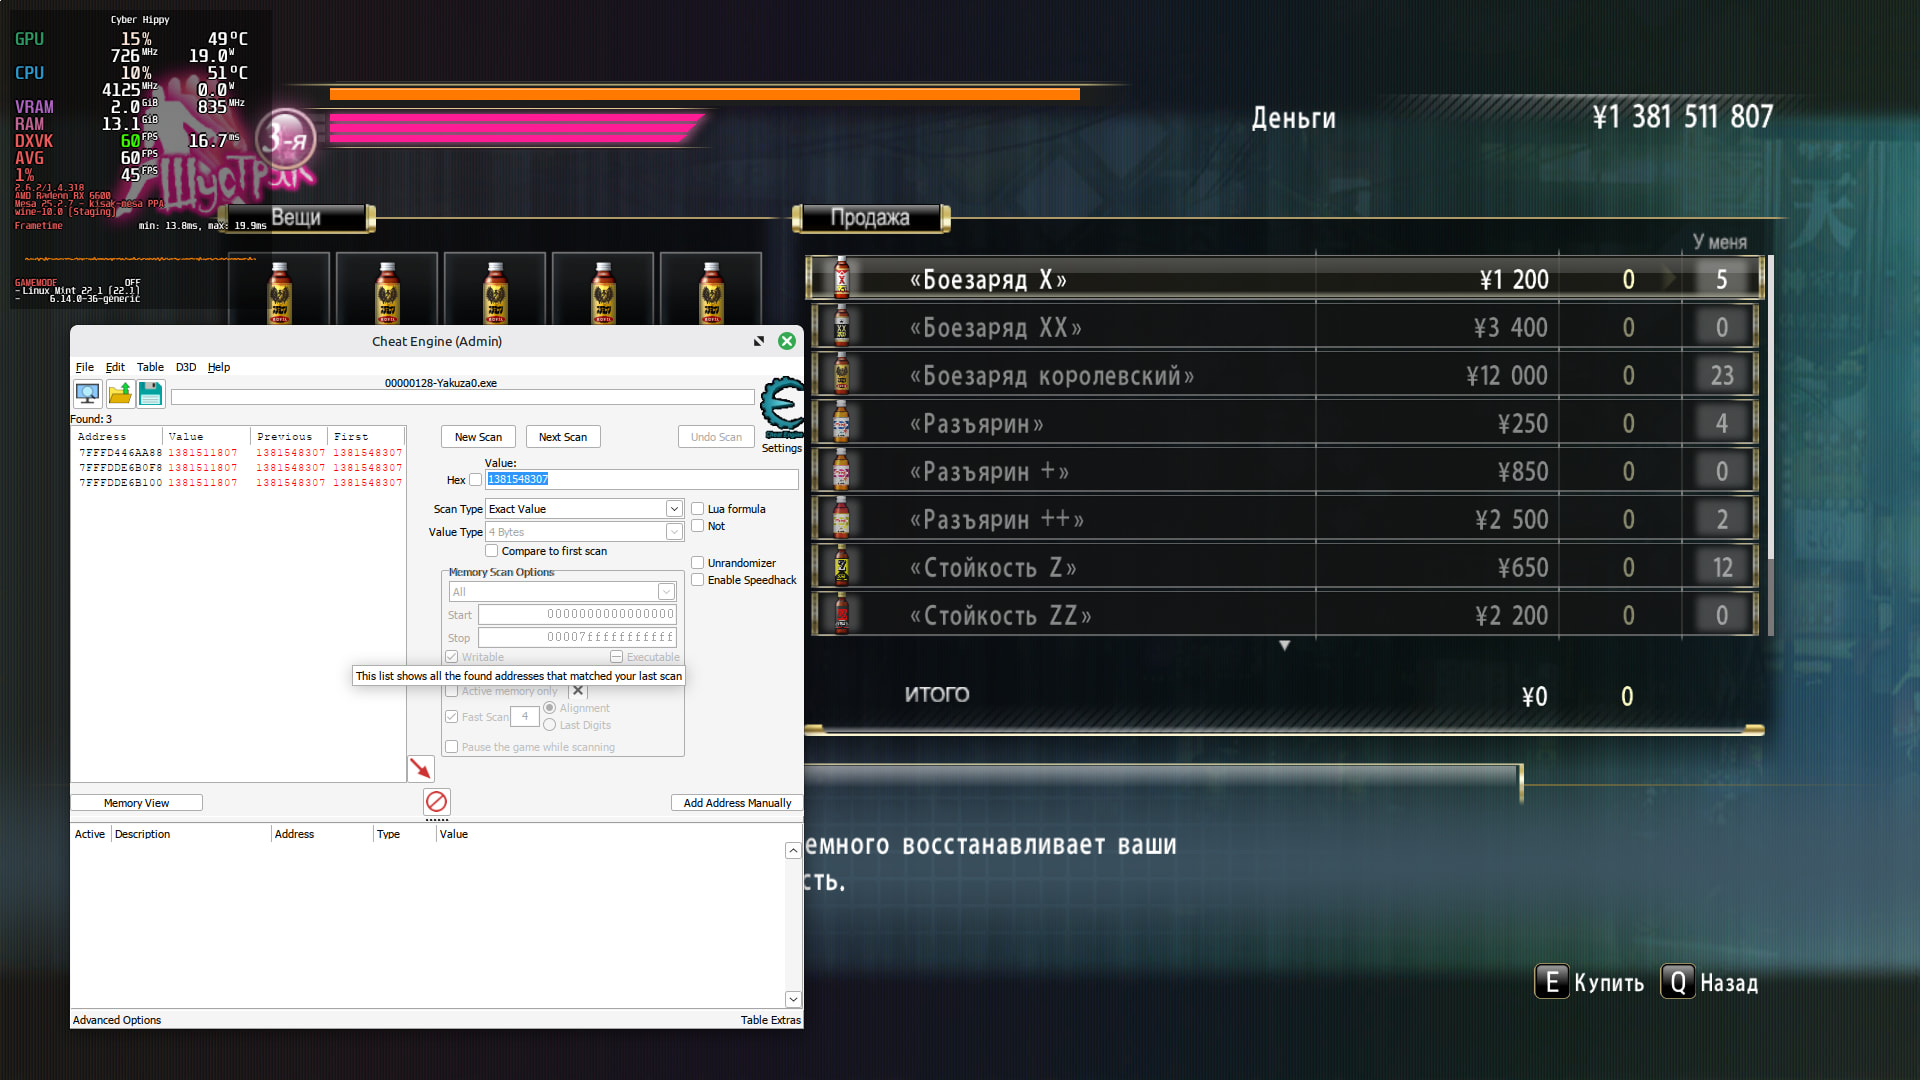The height and width of the screenshot is (1080, 1920).
Task: Click the scan progress bar
Action: pyautogui.click(x=462, y=398)
